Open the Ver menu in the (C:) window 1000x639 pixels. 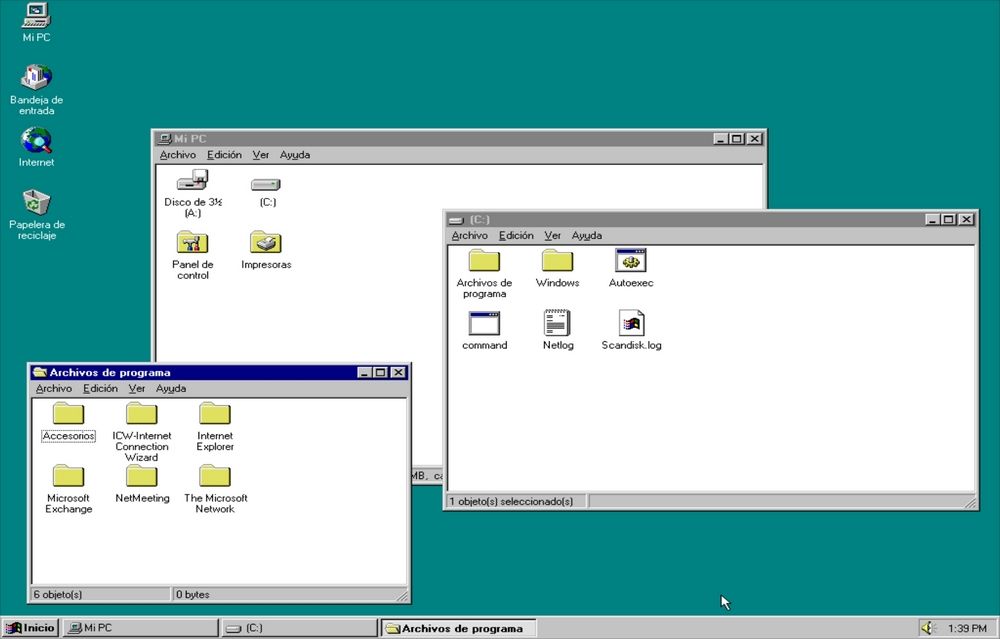click(x=552, y=235)
